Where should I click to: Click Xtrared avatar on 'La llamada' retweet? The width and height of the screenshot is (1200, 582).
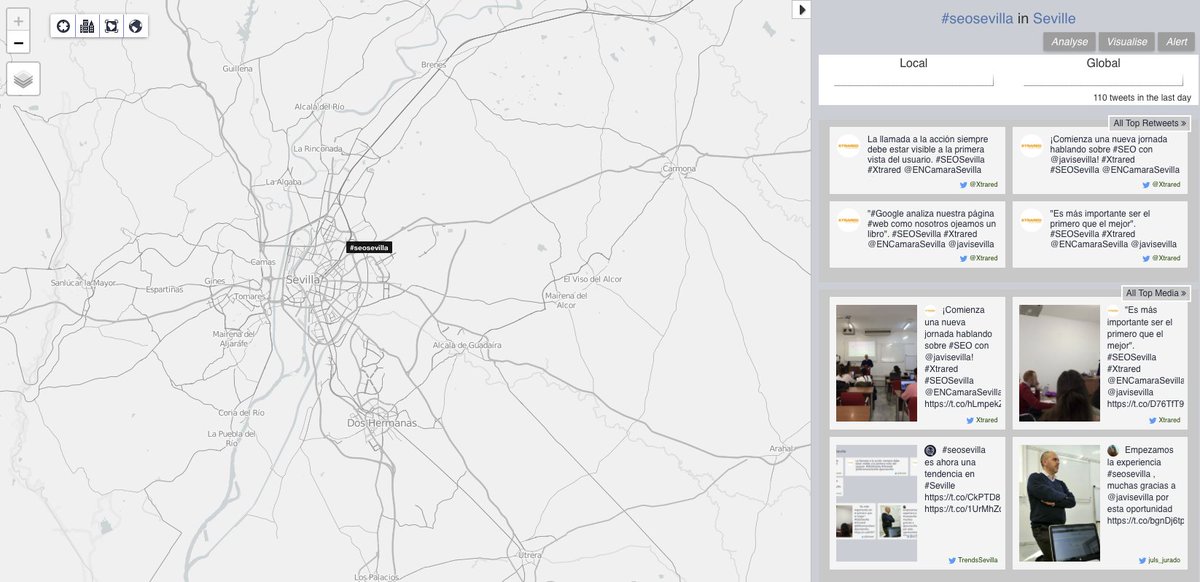(848, 145)
